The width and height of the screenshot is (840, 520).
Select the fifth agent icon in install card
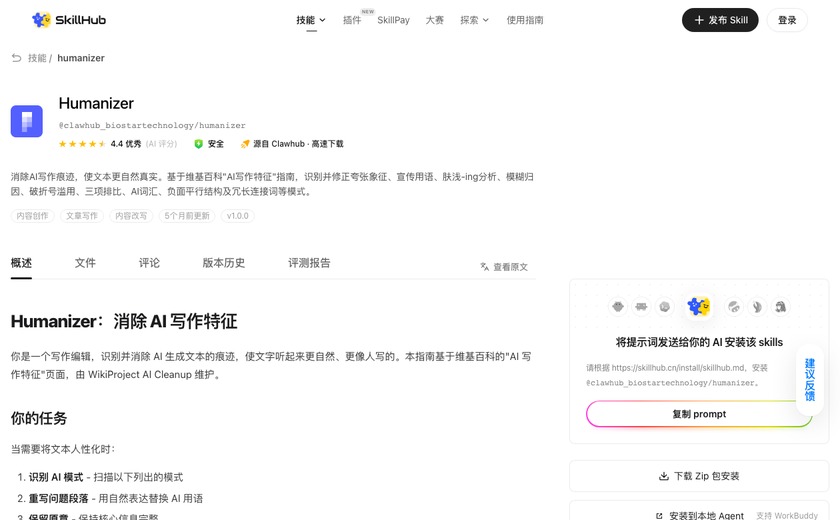tap(734, 307)
